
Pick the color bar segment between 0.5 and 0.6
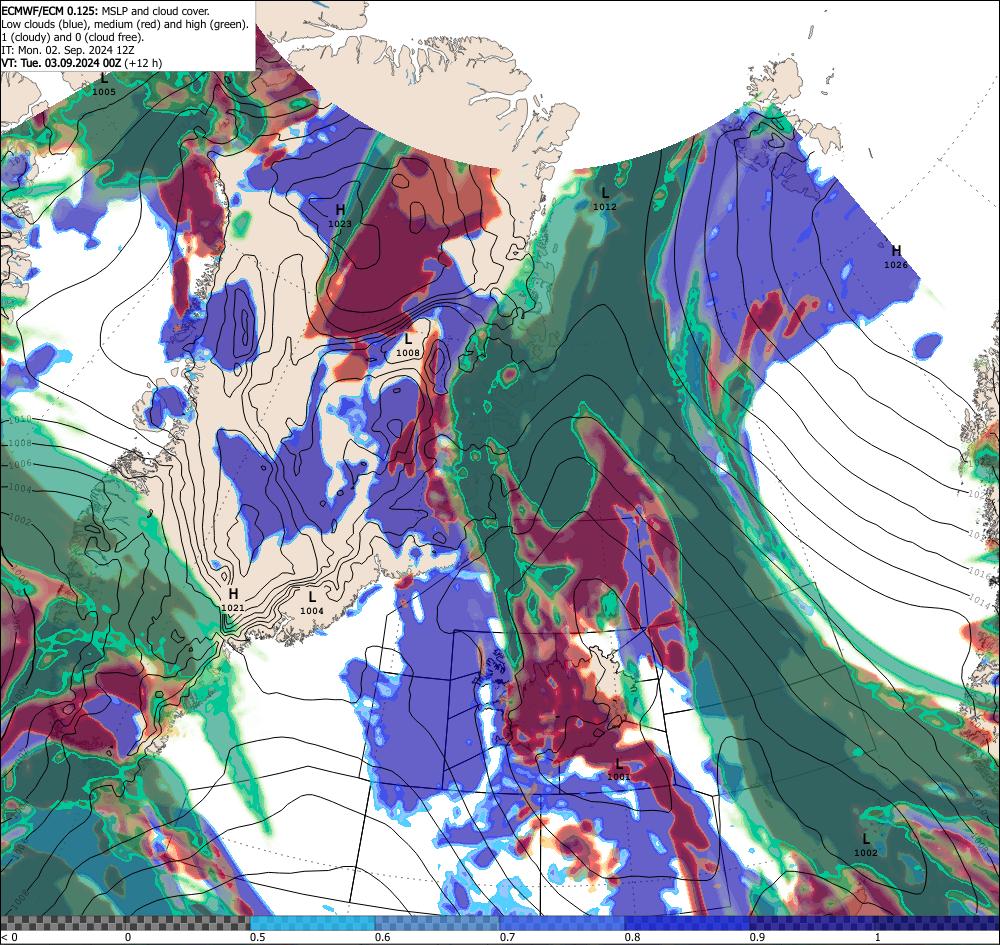[312, 923]
